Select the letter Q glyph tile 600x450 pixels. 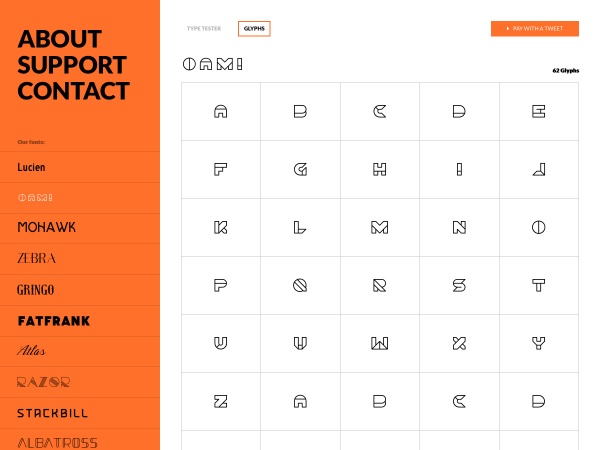click(x=300, y=286)
